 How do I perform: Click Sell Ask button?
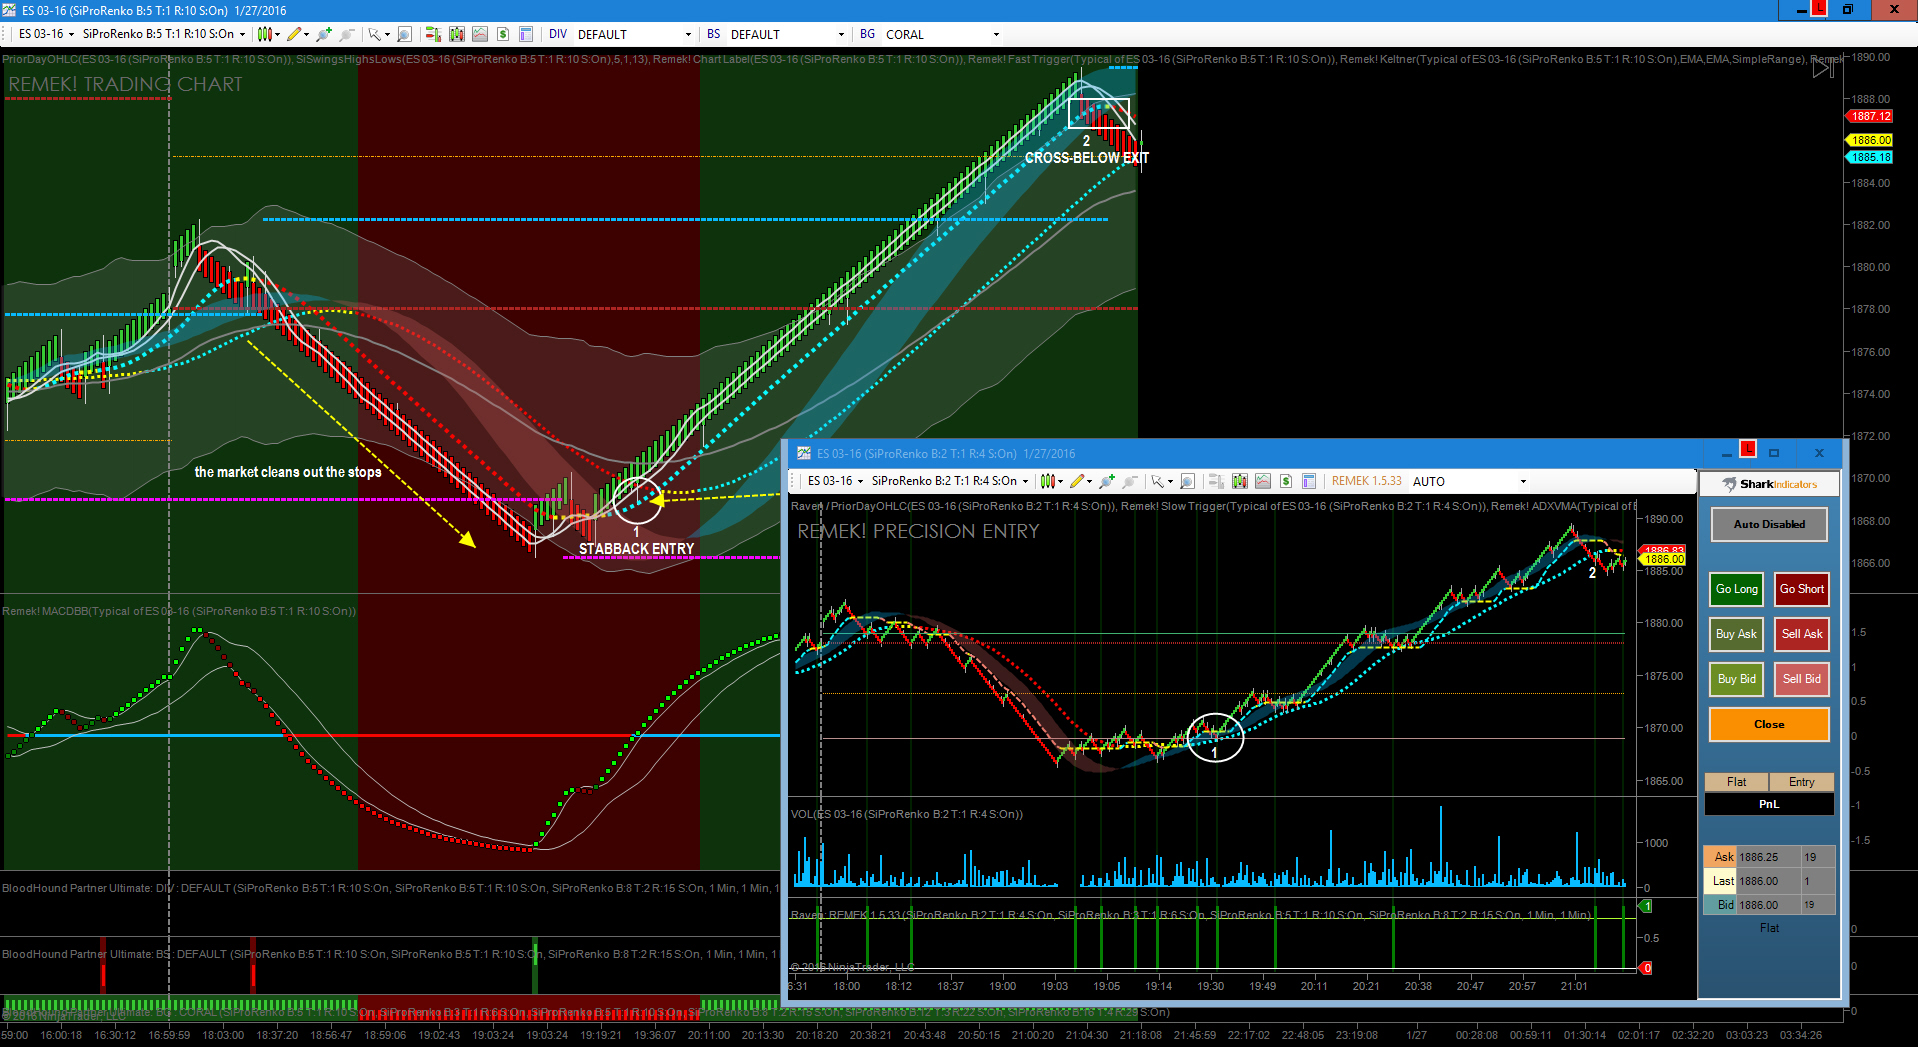tap(1802, 634)
